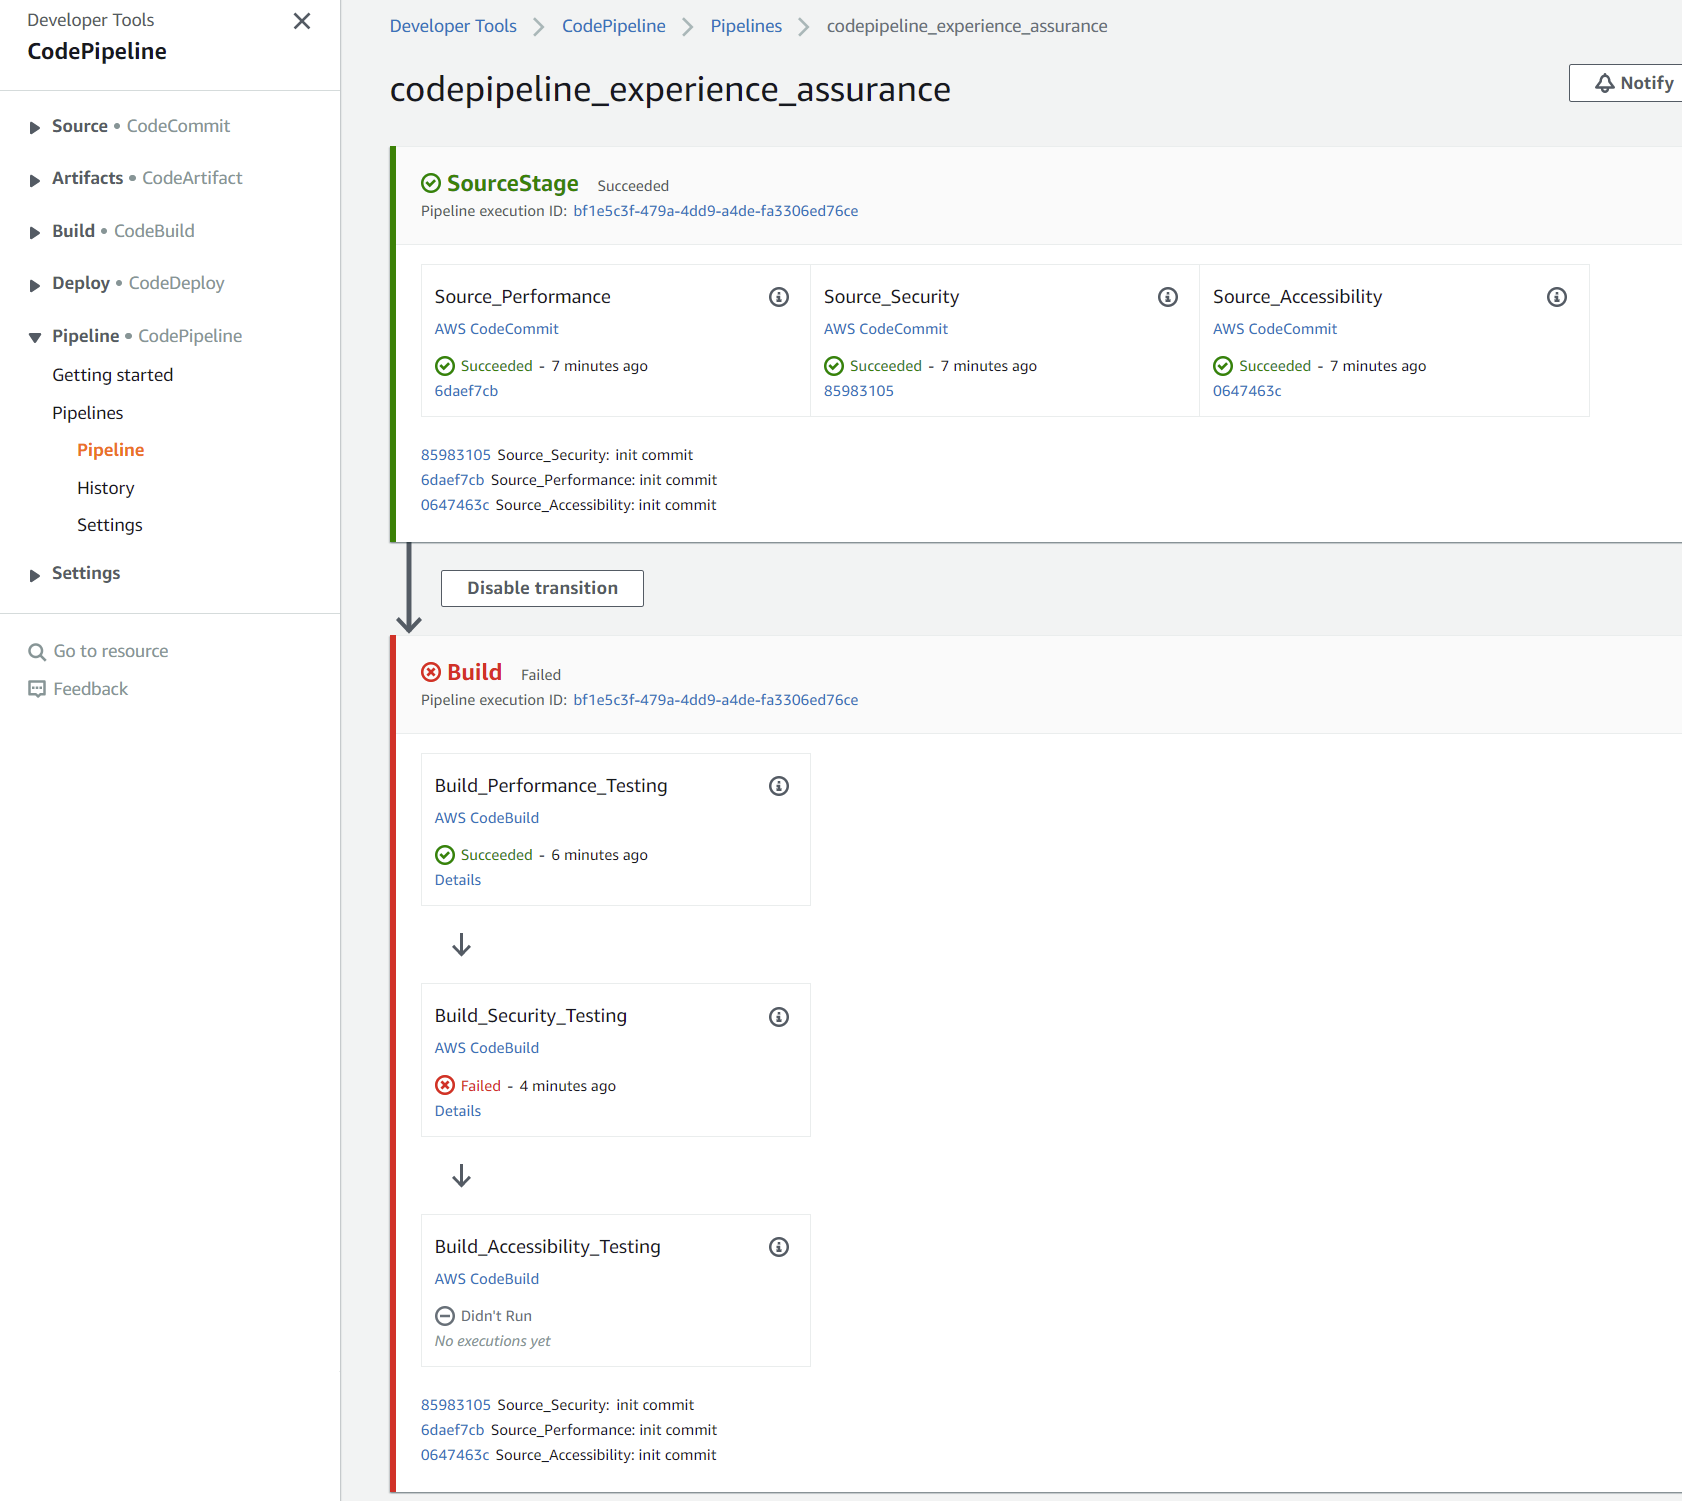Go to Developer Tools breadcrumb
This screenshot has width=1682, height=1501.
453,26
